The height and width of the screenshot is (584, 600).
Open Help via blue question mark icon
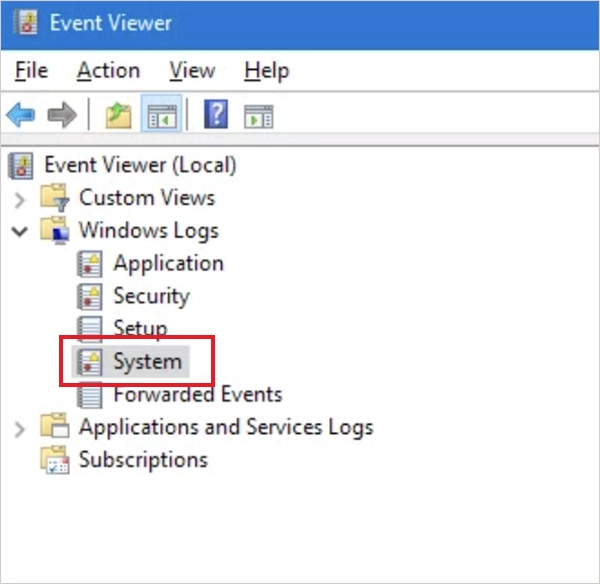click(x=216, y=114)
